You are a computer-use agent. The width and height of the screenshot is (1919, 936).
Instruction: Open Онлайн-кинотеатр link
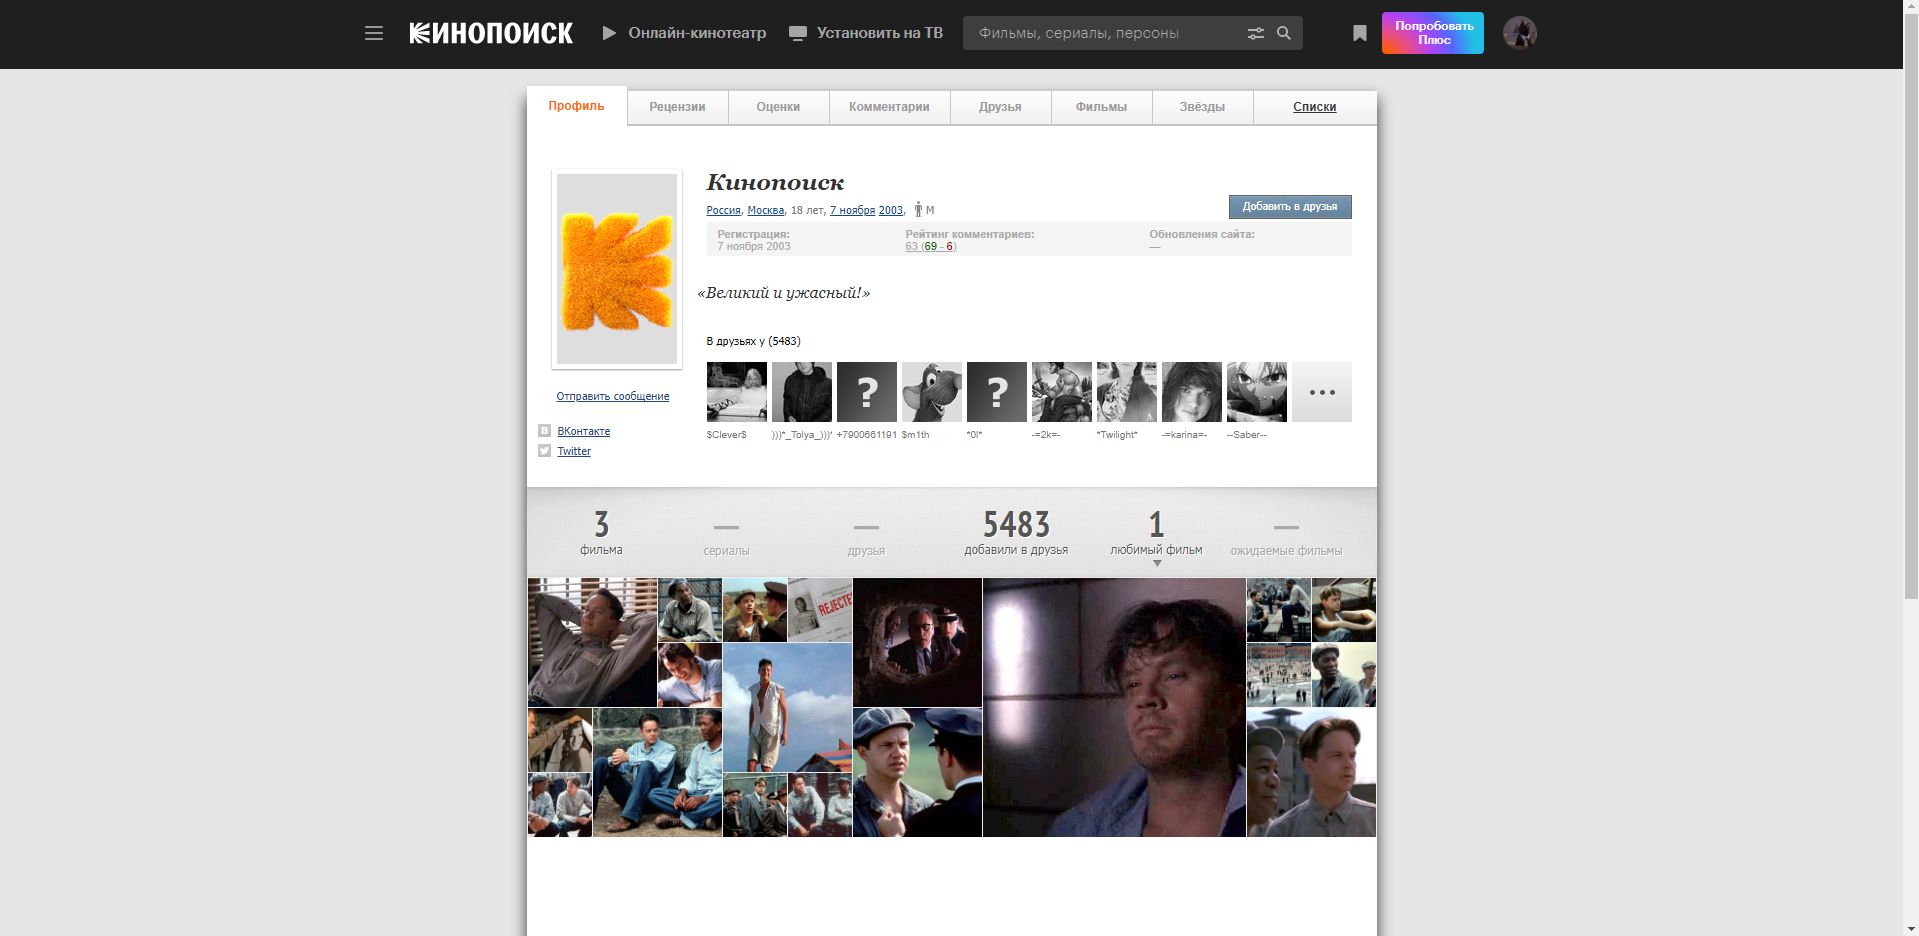[697, 33]
